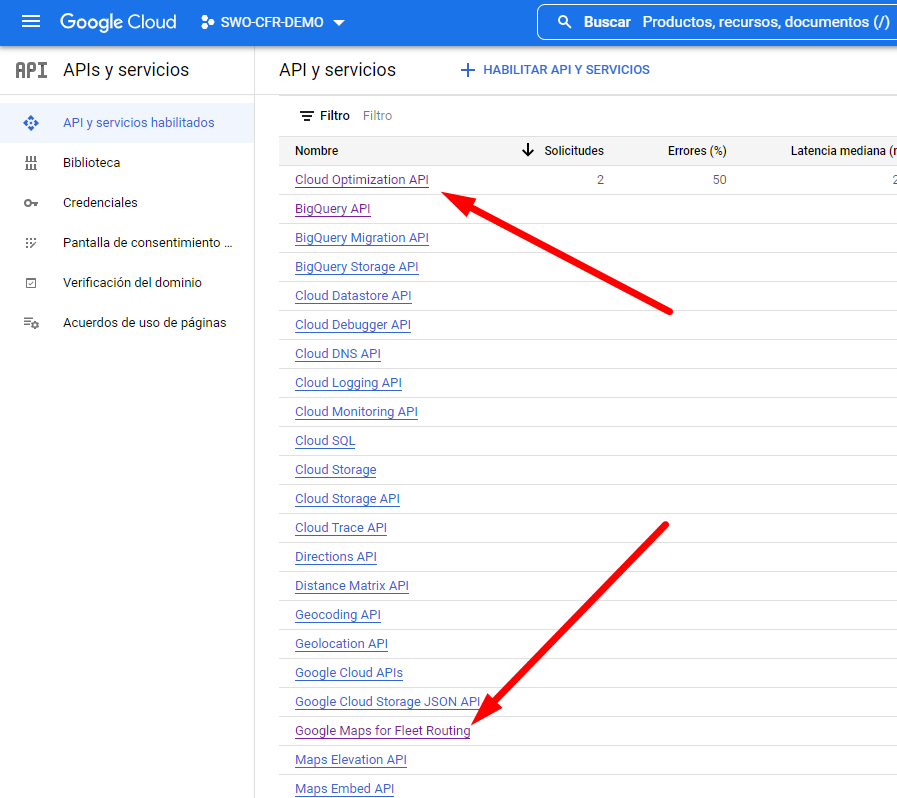Select API y servicios habilitados
The height and width of the screenshot is (798, 897).
click(138, 123)
